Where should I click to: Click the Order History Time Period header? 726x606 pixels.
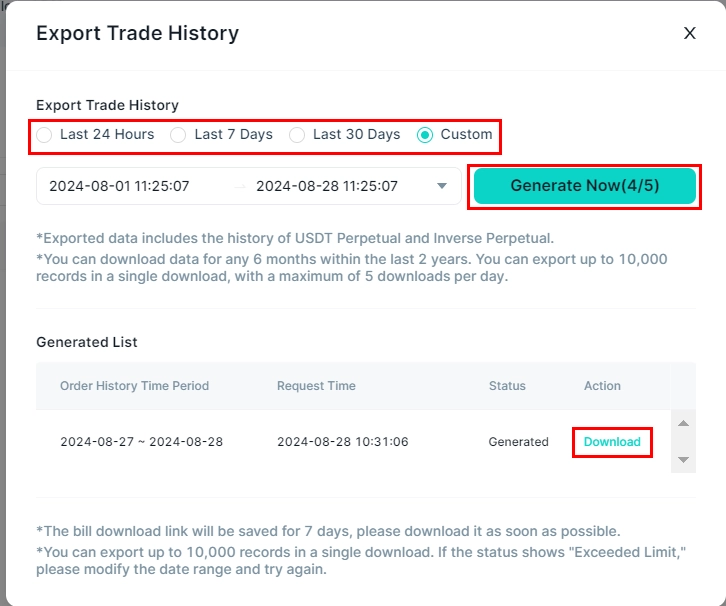(134, 386)
